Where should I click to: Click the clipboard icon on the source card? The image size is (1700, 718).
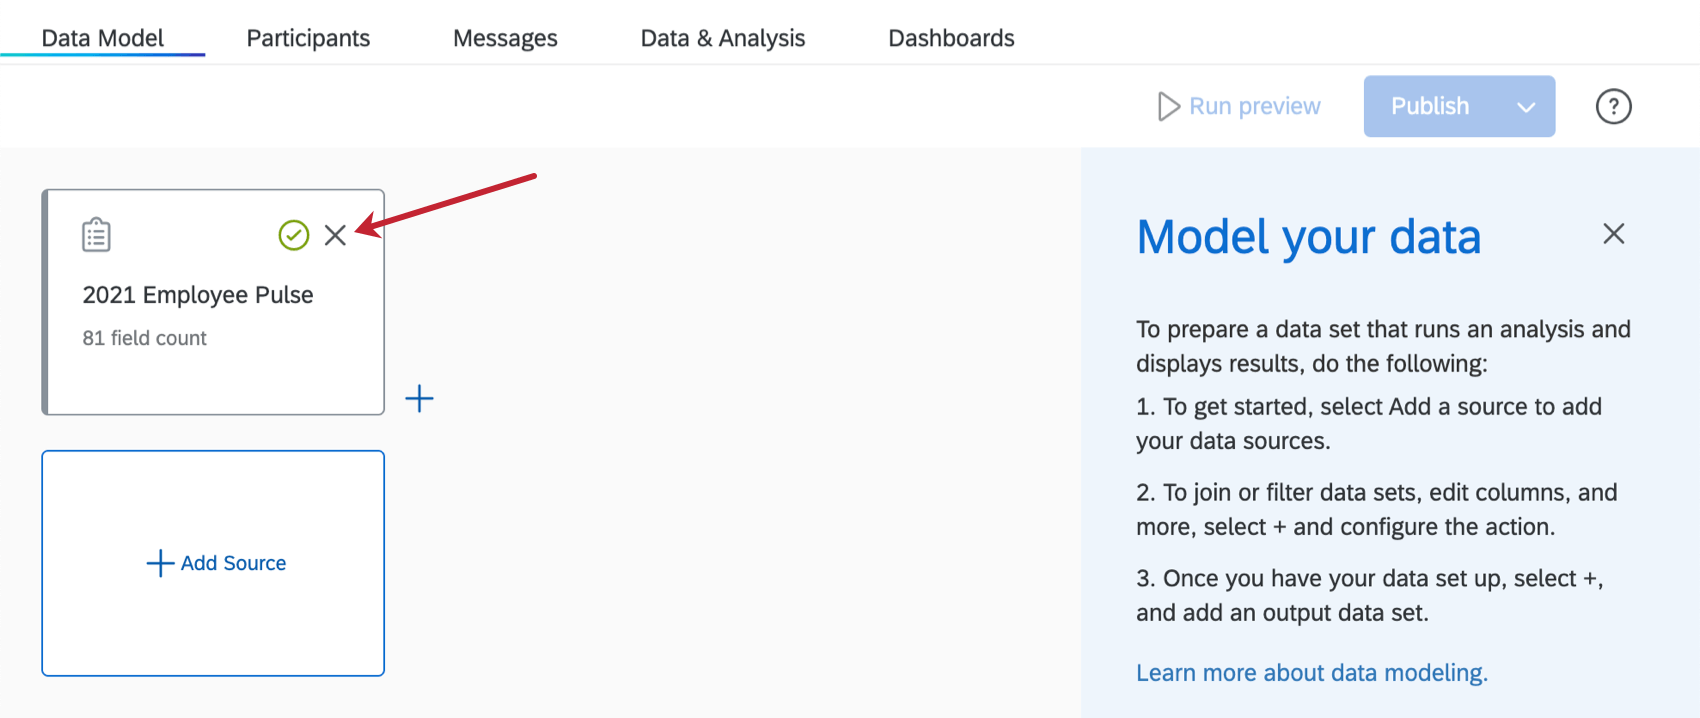(x=96, y=235)
